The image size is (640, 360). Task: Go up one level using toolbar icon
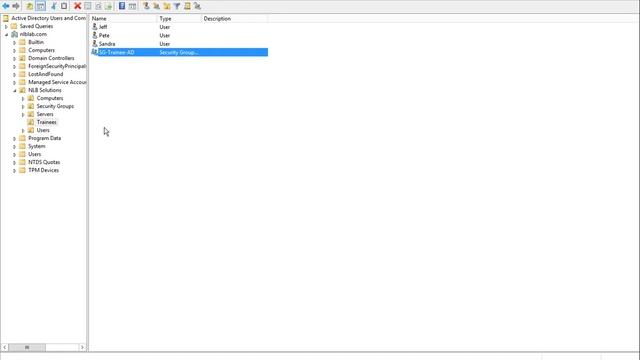click(29, 6)
